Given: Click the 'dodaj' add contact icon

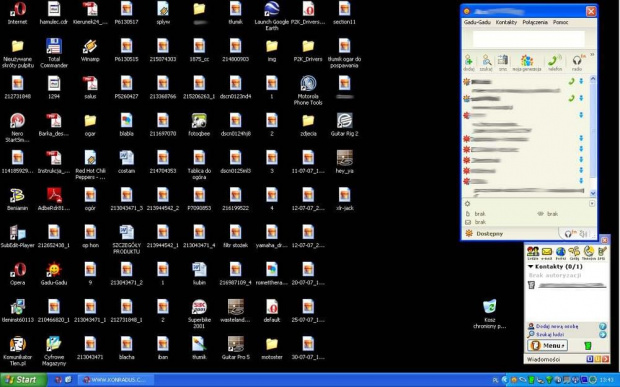Looking at the screenshot, I should (x=469, y=62).
